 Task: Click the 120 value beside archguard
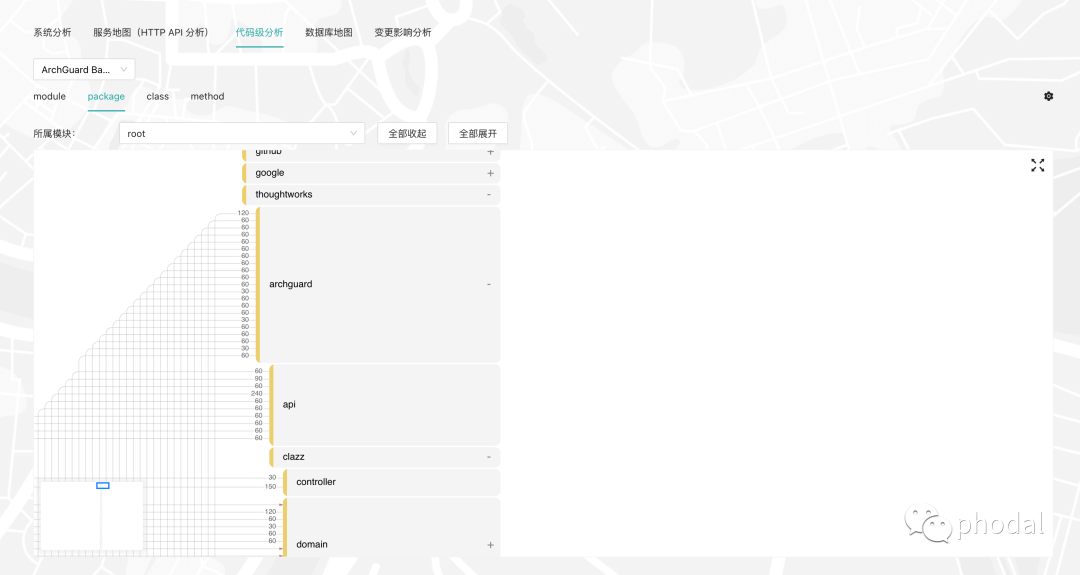point(243,213)
